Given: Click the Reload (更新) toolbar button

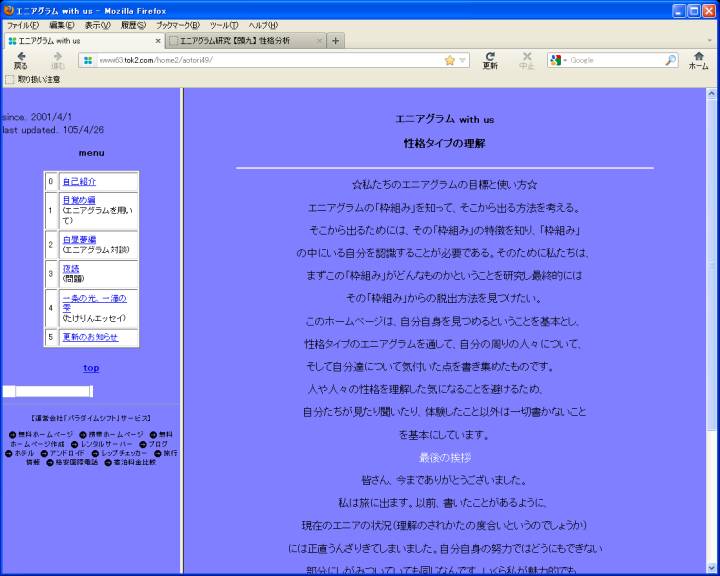Looking at the screenshot, I should [x=490, y=60].
